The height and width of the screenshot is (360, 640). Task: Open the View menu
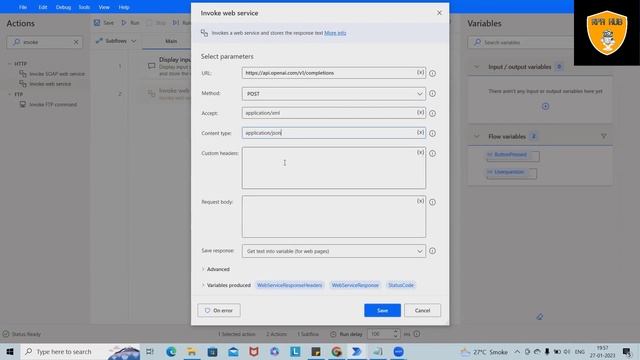pyautogui.click(x=104, y=7)
